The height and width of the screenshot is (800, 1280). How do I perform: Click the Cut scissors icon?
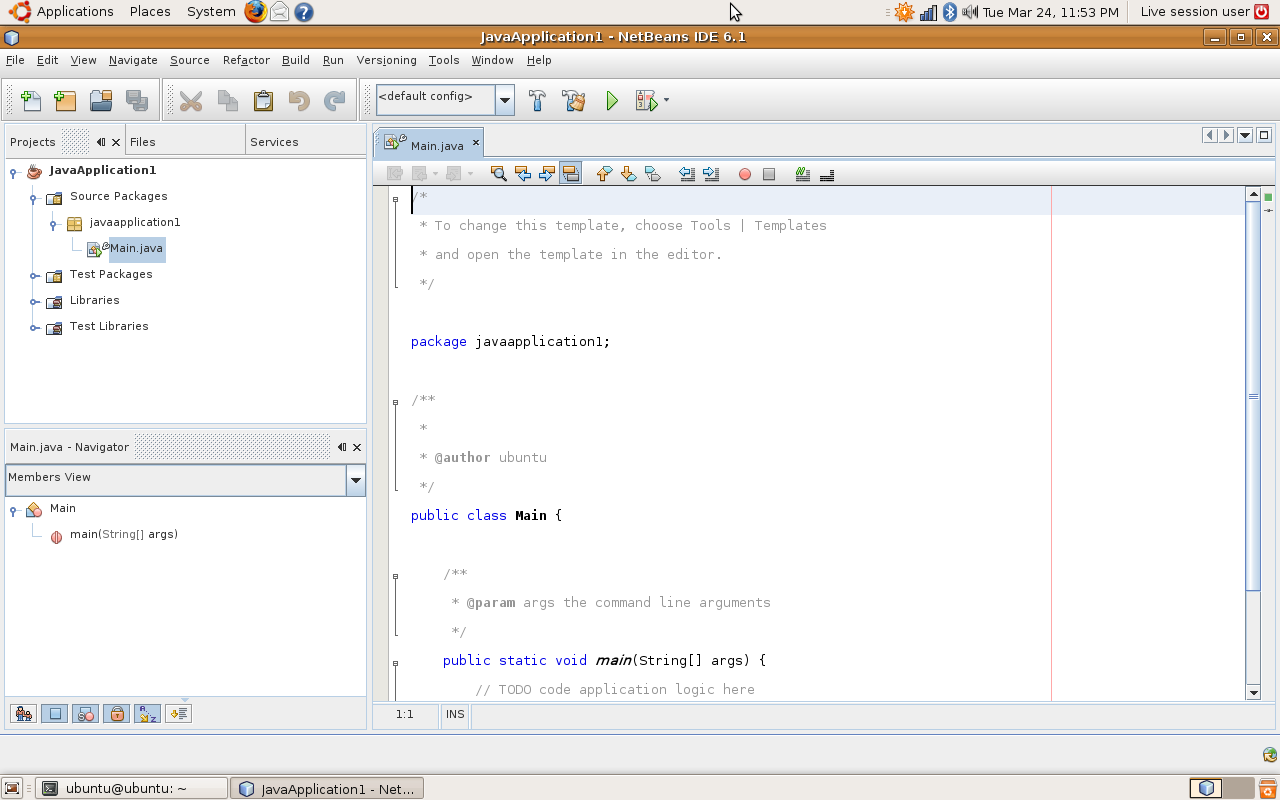point(191,100)
